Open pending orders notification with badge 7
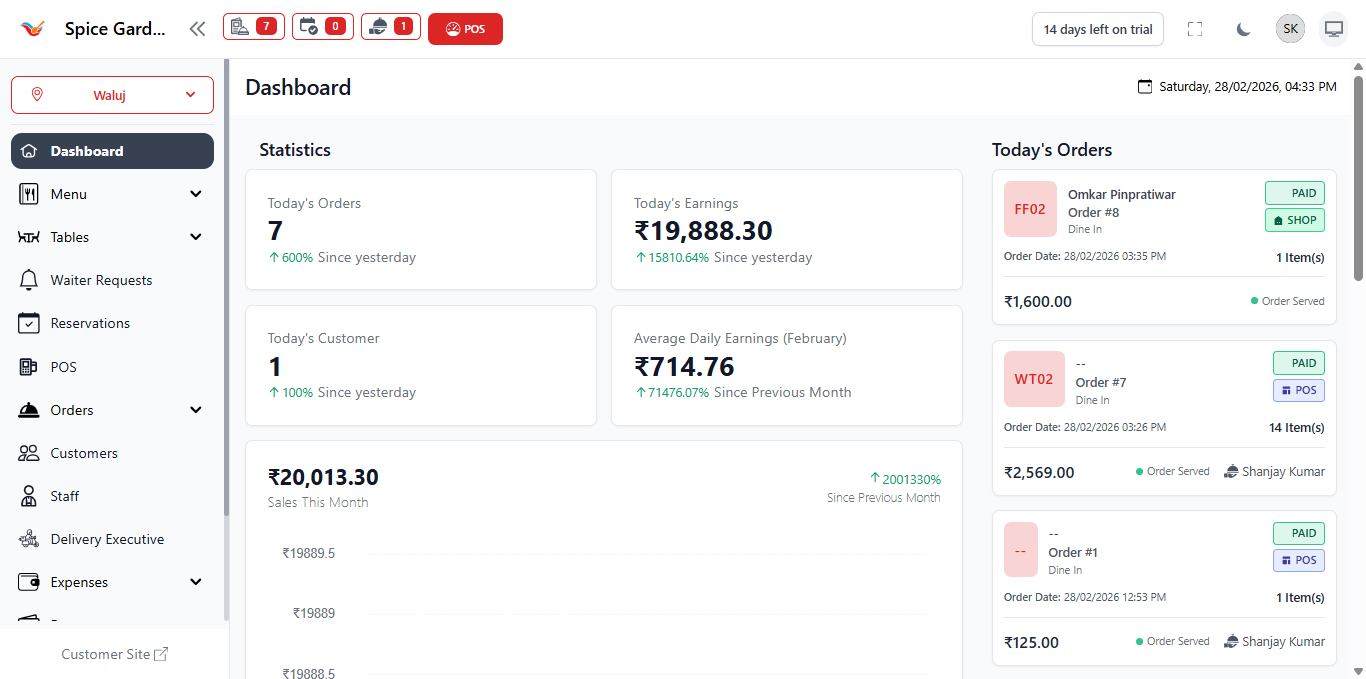This screenshot has width=1366, height=679. (x=253, y=28)
